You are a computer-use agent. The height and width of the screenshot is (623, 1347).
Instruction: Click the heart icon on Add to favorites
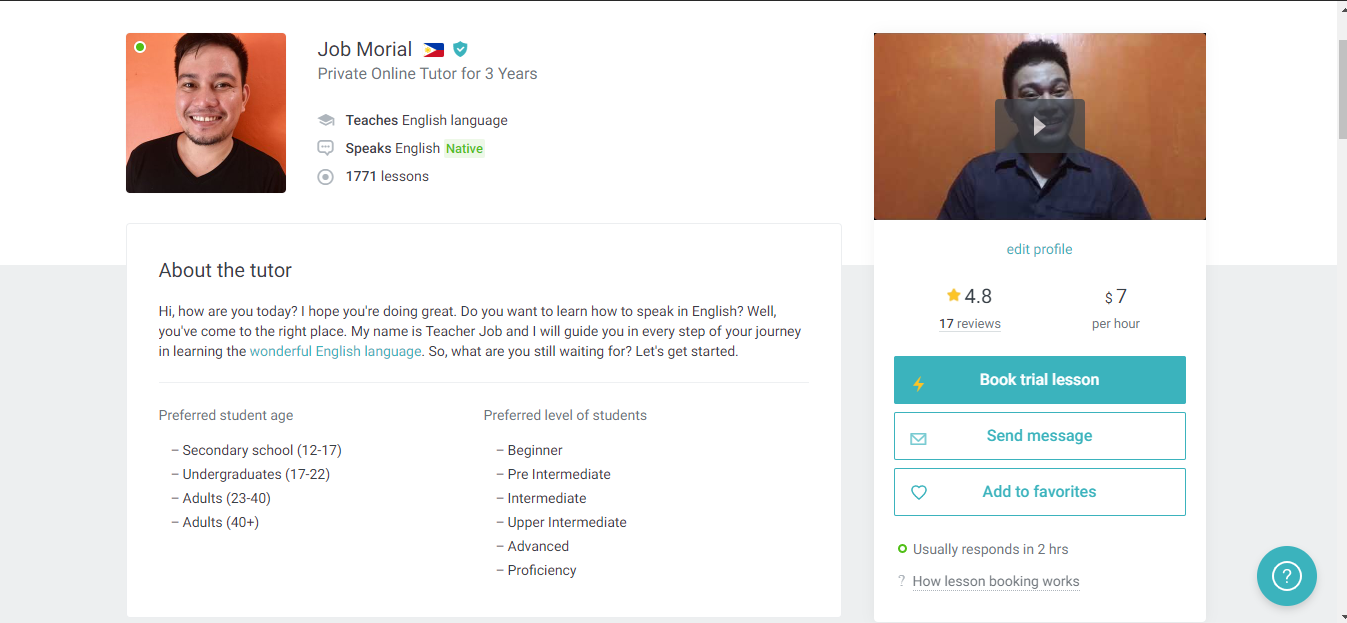pos(919,492)
